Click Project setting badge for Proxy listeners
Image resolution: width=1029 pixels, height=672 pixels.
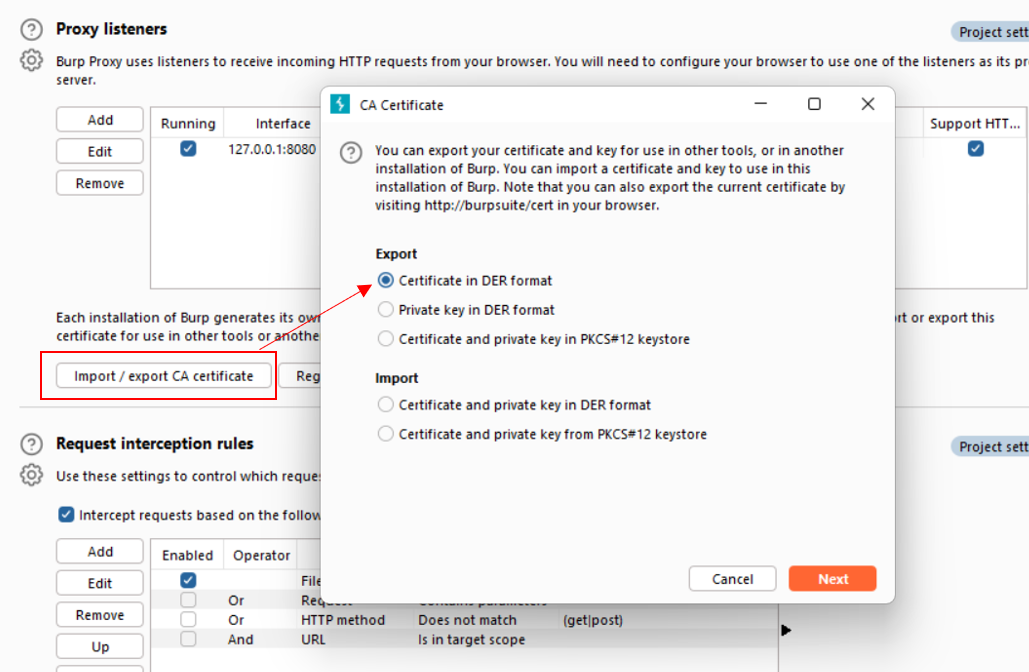click(x=990, y=32)
